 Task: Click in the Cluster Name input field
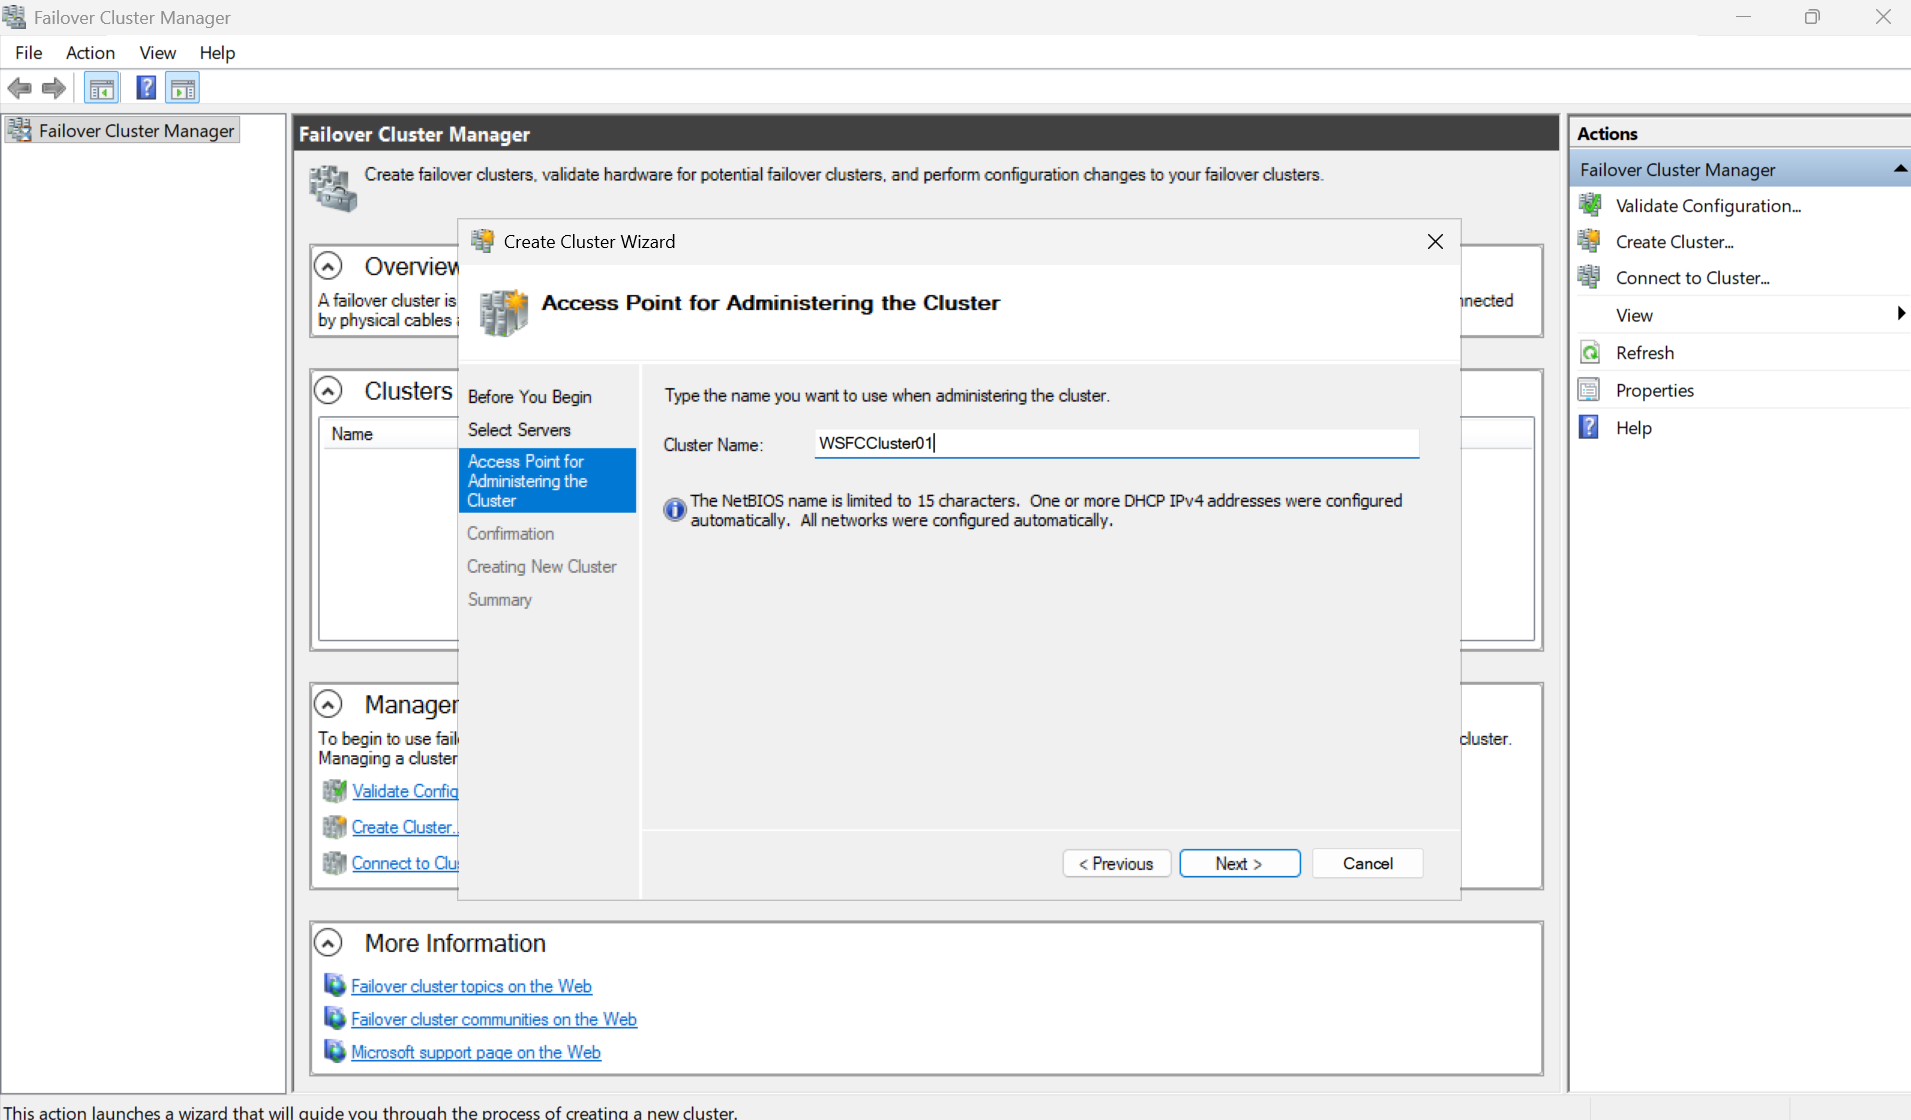1117,444
